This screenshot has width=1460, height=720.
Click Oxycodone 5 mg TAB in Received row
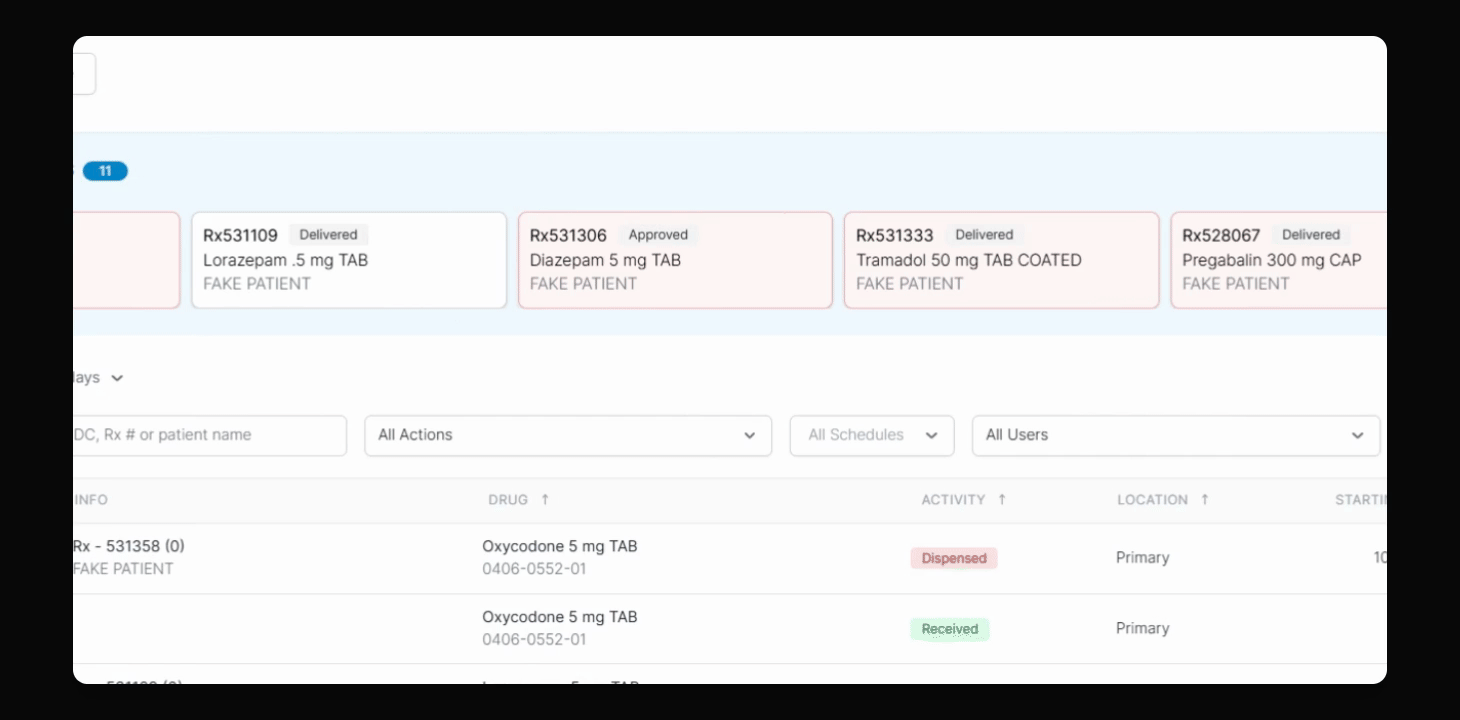pyautogui.click(x=560, y=617)
